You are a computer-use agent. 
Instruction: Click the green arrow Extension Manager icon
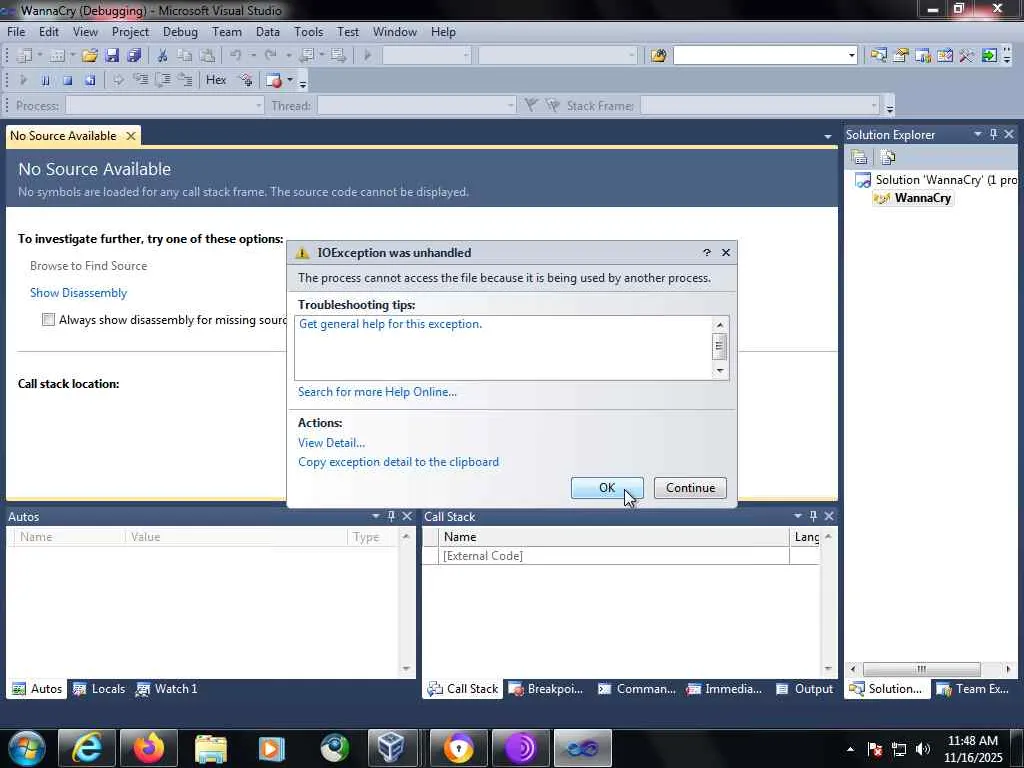point(989,56)
